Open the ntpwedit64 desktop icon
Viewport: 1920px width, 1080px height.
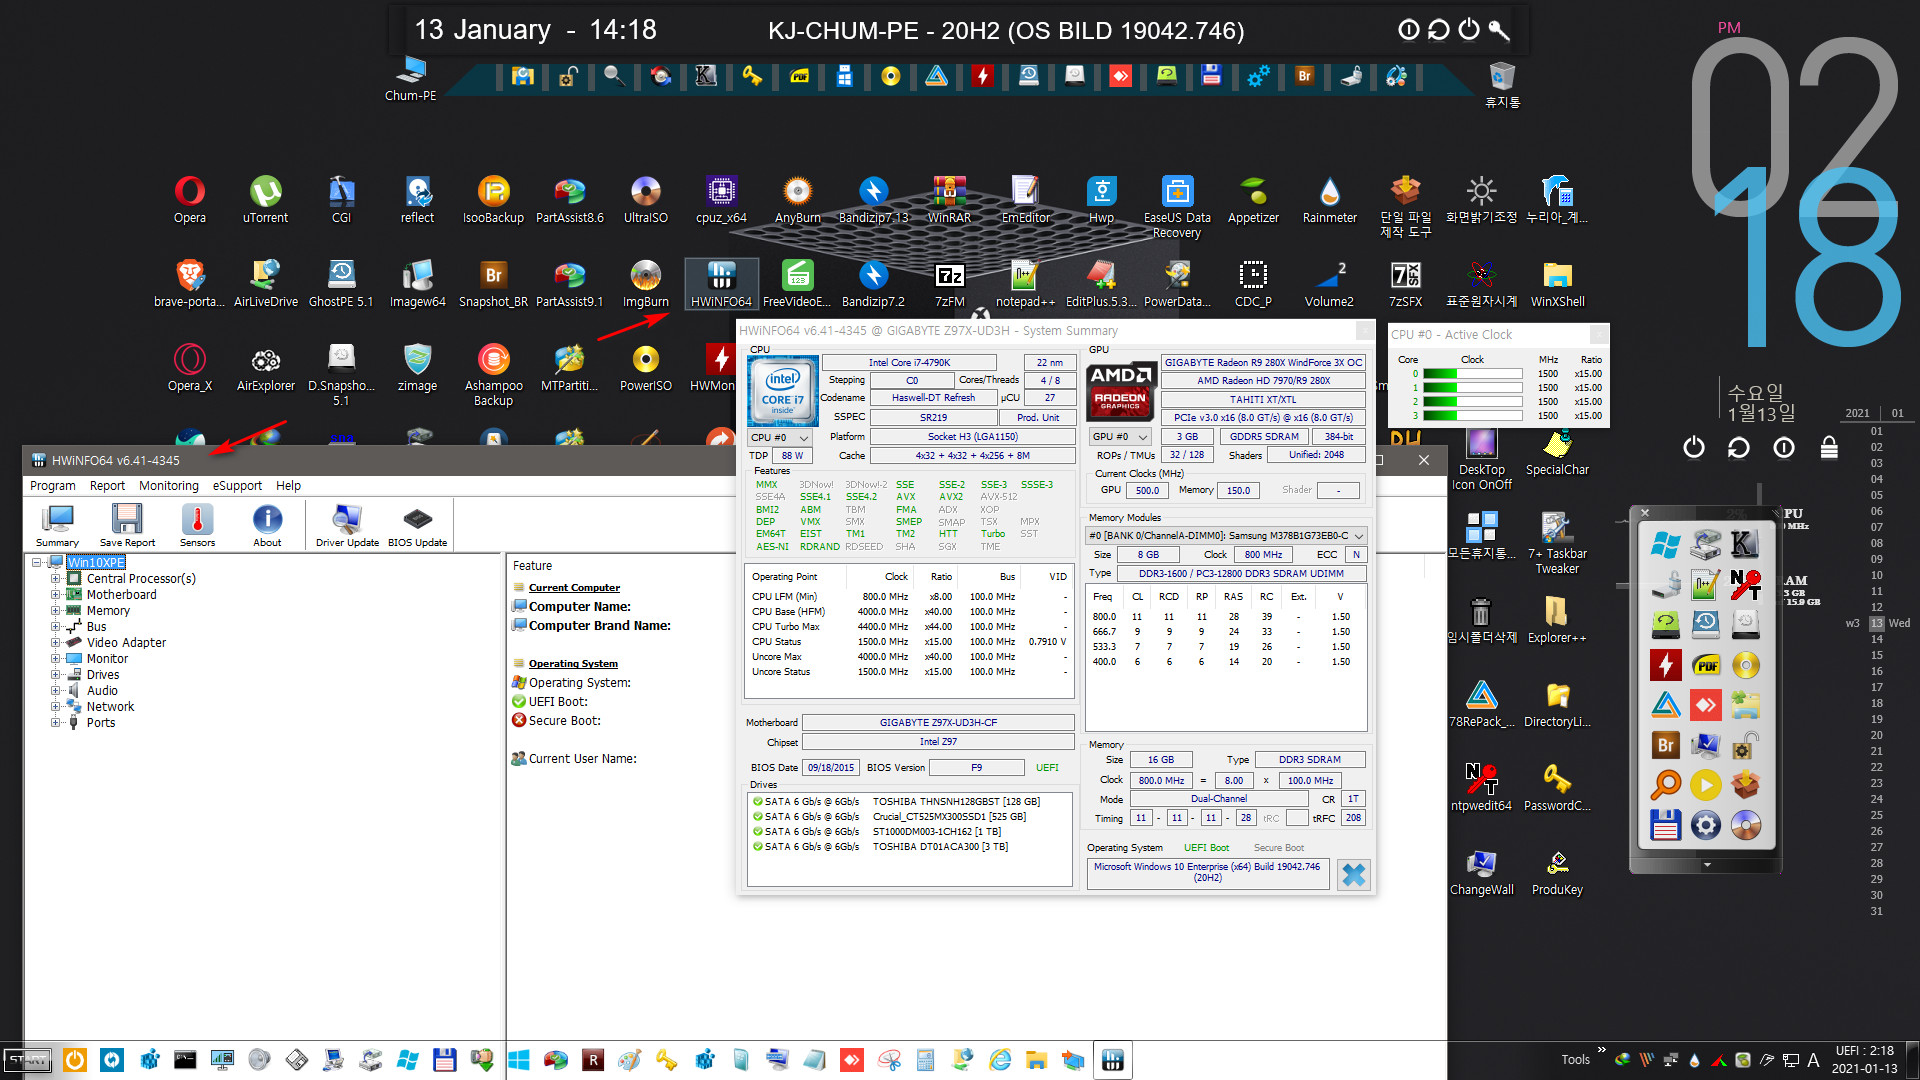(1481, 788)
